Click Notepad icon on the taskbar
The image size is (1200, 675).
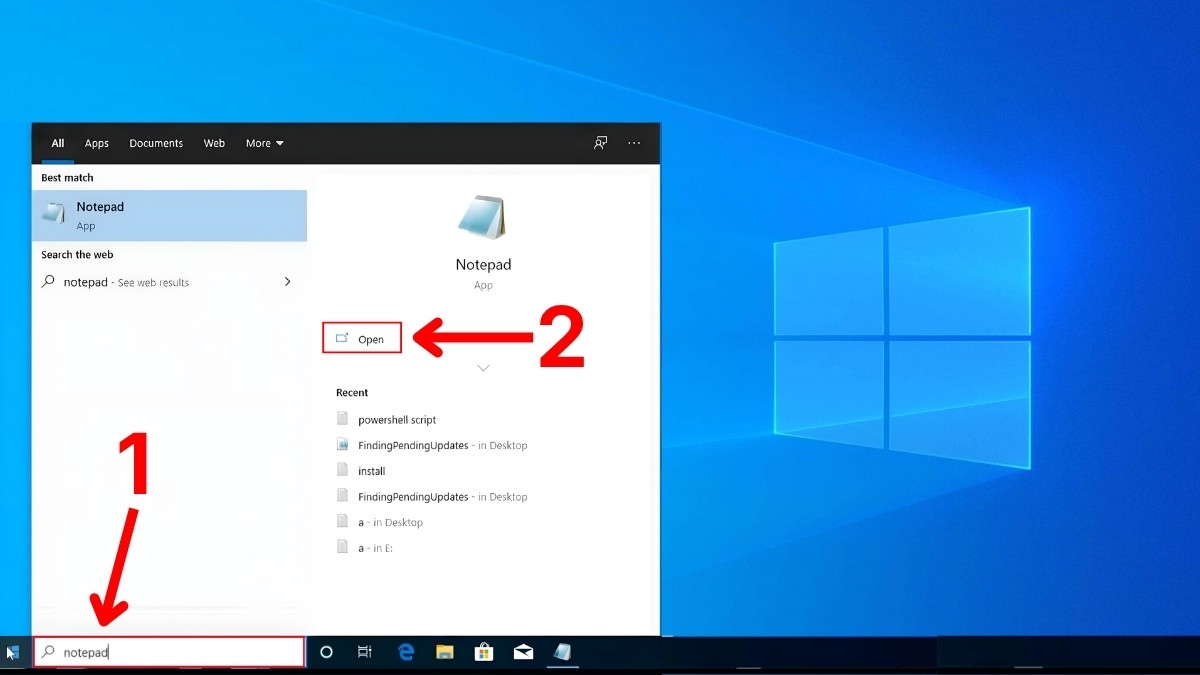pos(562,652)
